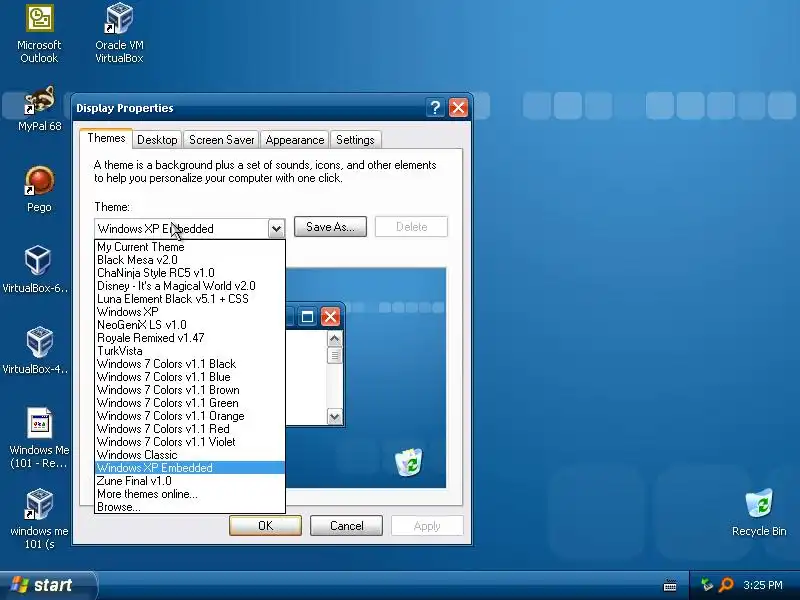Choose Black Mesa v2.0 theme
The height and width of the screenshot is (600, 800).
click(190, 260)
